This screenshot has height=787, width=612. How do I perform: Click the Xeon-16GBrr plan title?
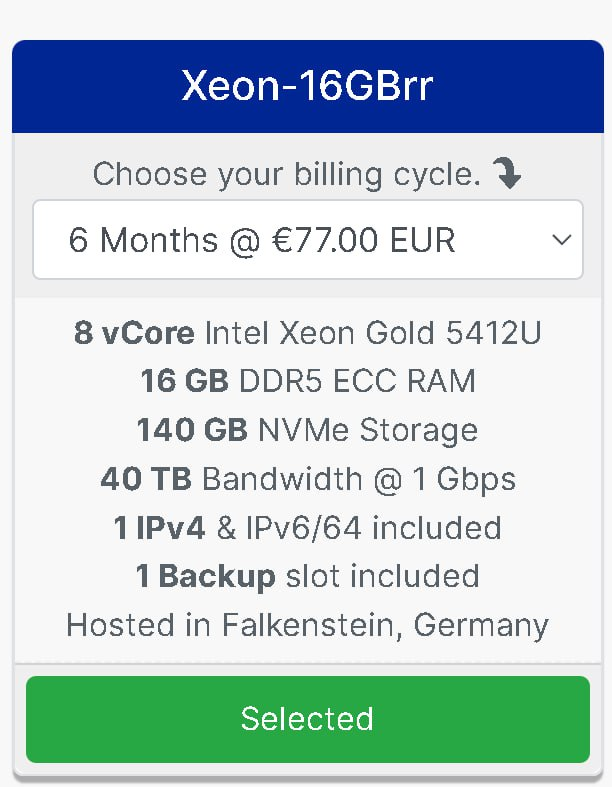tap(307, 87)
